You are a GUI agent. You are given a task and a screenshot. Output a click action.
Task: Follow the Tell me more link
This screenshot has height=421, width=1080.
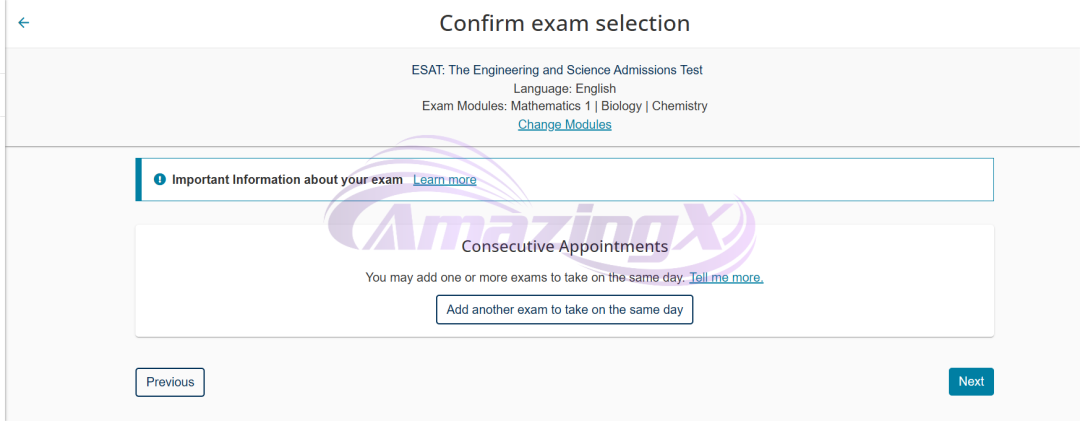click(726, 277)
